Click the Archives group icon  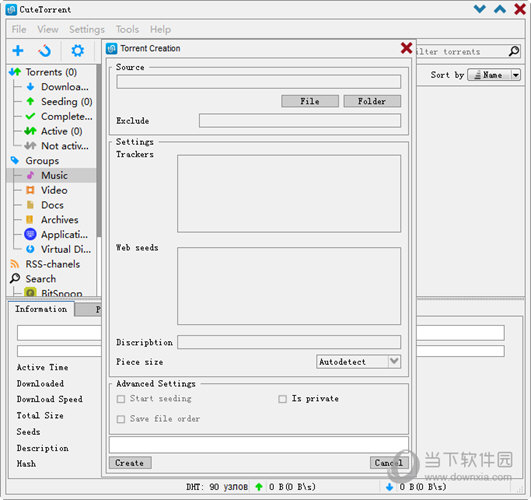tap(30, 220)
